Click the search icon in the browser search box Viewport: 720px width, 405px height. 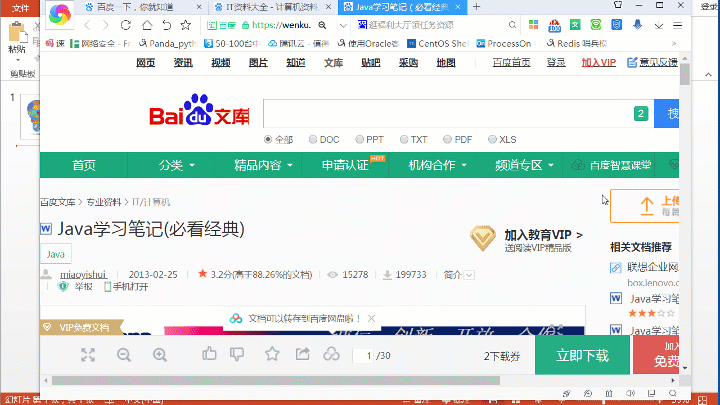pos(512,25)
